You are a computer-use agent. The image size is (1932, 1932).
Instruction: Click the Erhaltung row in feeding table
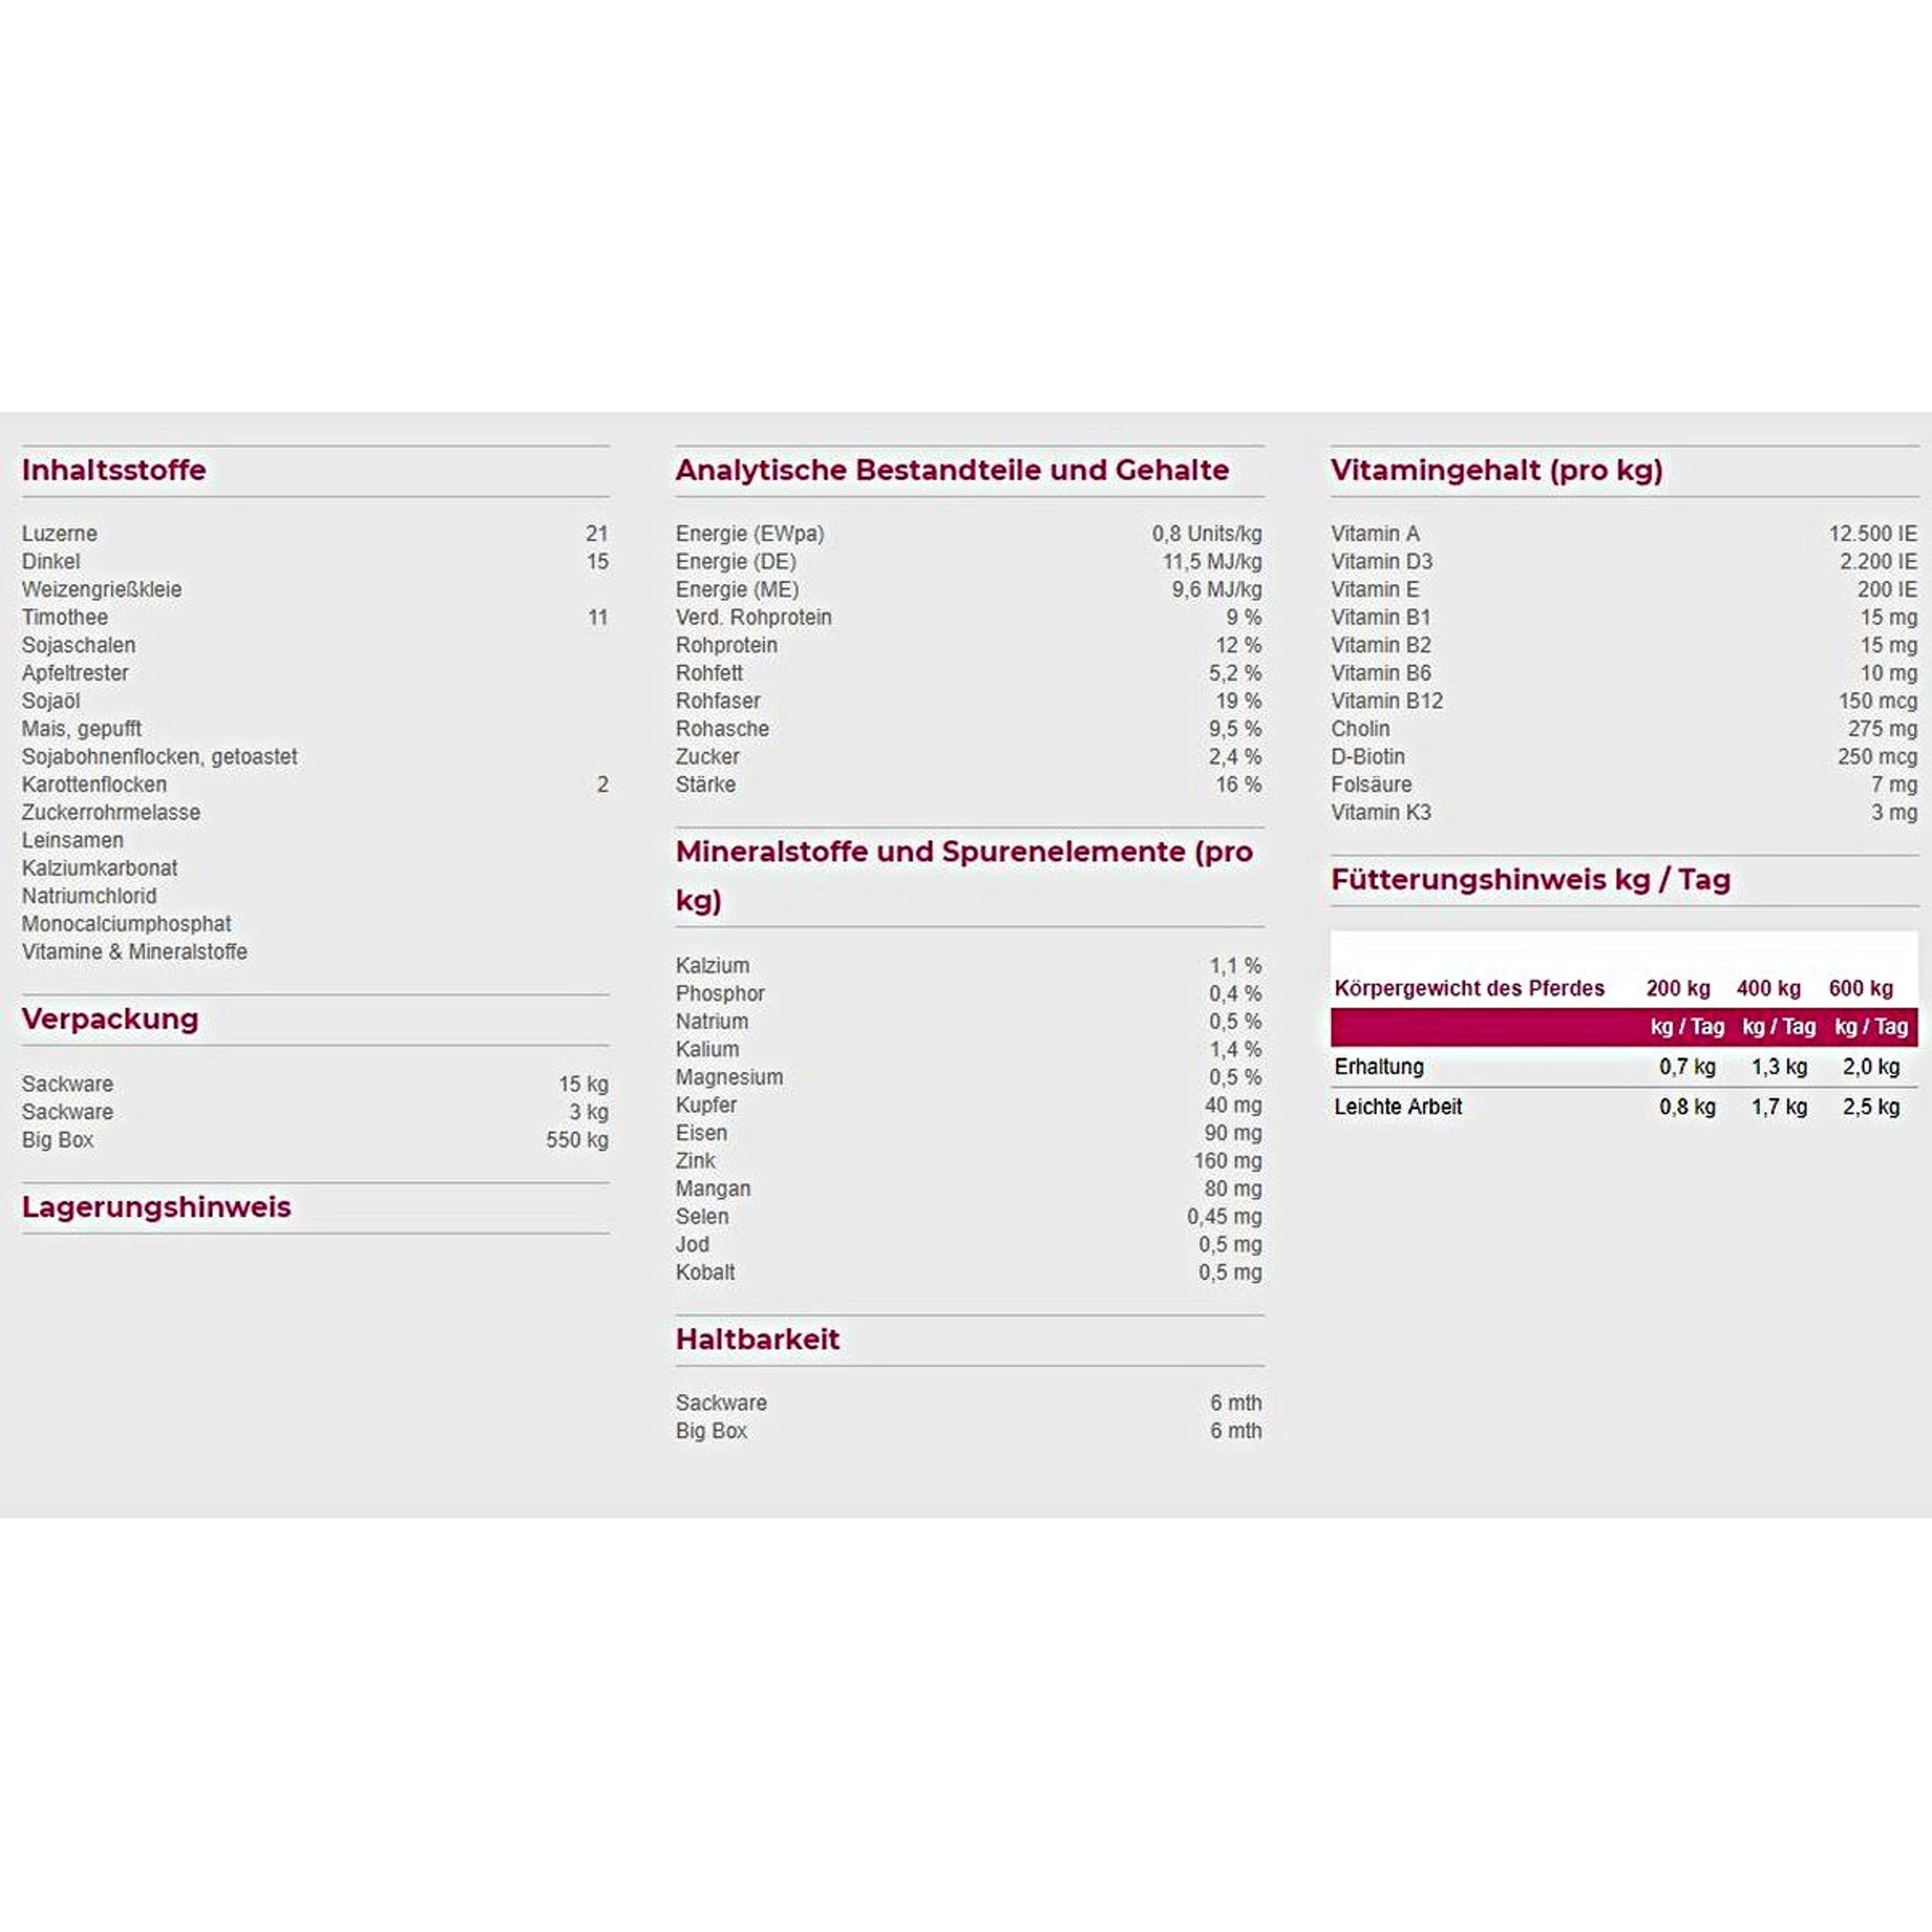[1624, 1067]
